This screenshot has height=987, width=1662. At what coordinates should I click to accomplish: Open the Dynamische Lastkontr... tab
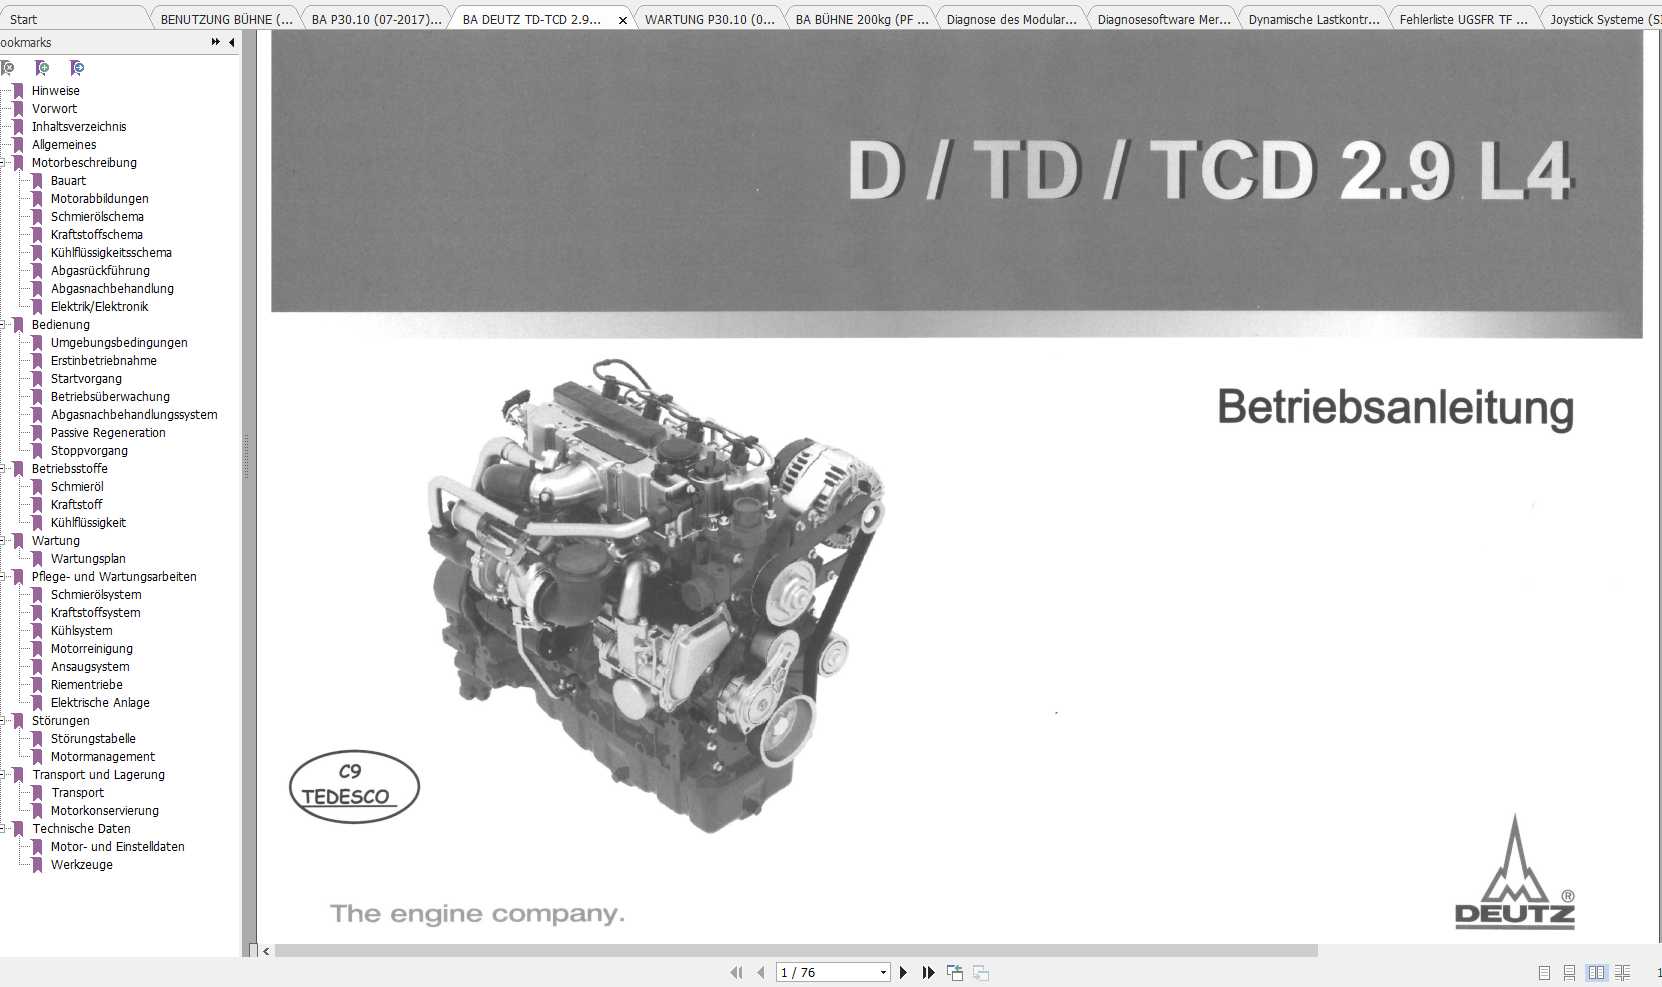pyautogui.click(x=1313, y=19)
